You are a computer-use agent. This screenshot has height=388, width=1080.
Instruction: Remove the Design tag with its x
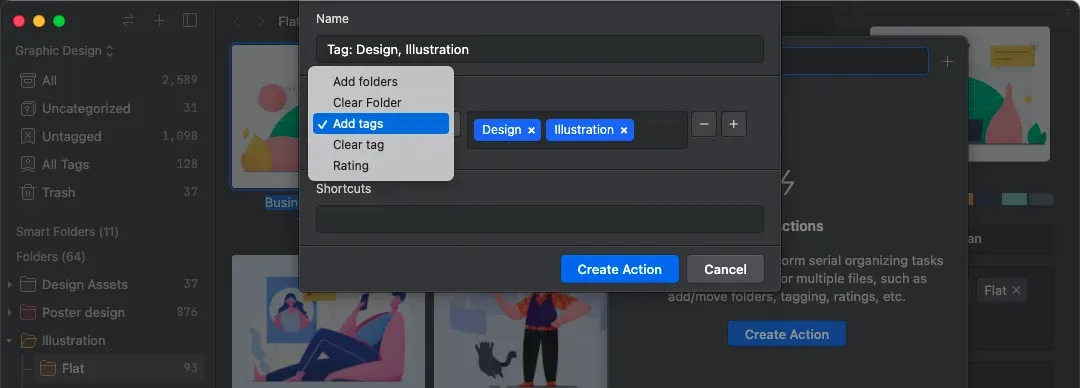point(531,130)
